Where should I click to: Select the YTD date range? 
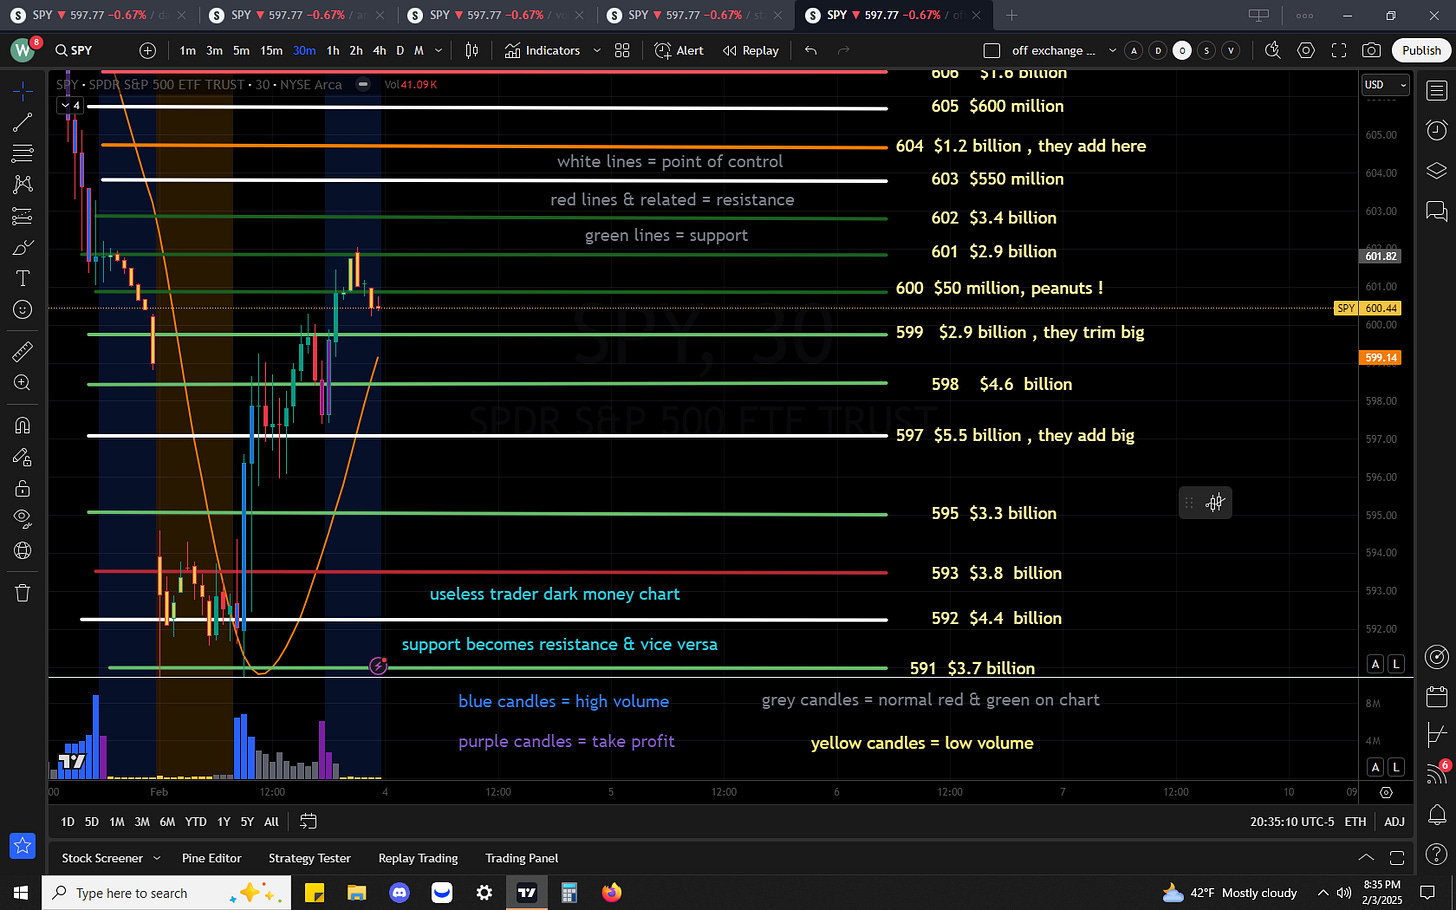tap(196, 821)
